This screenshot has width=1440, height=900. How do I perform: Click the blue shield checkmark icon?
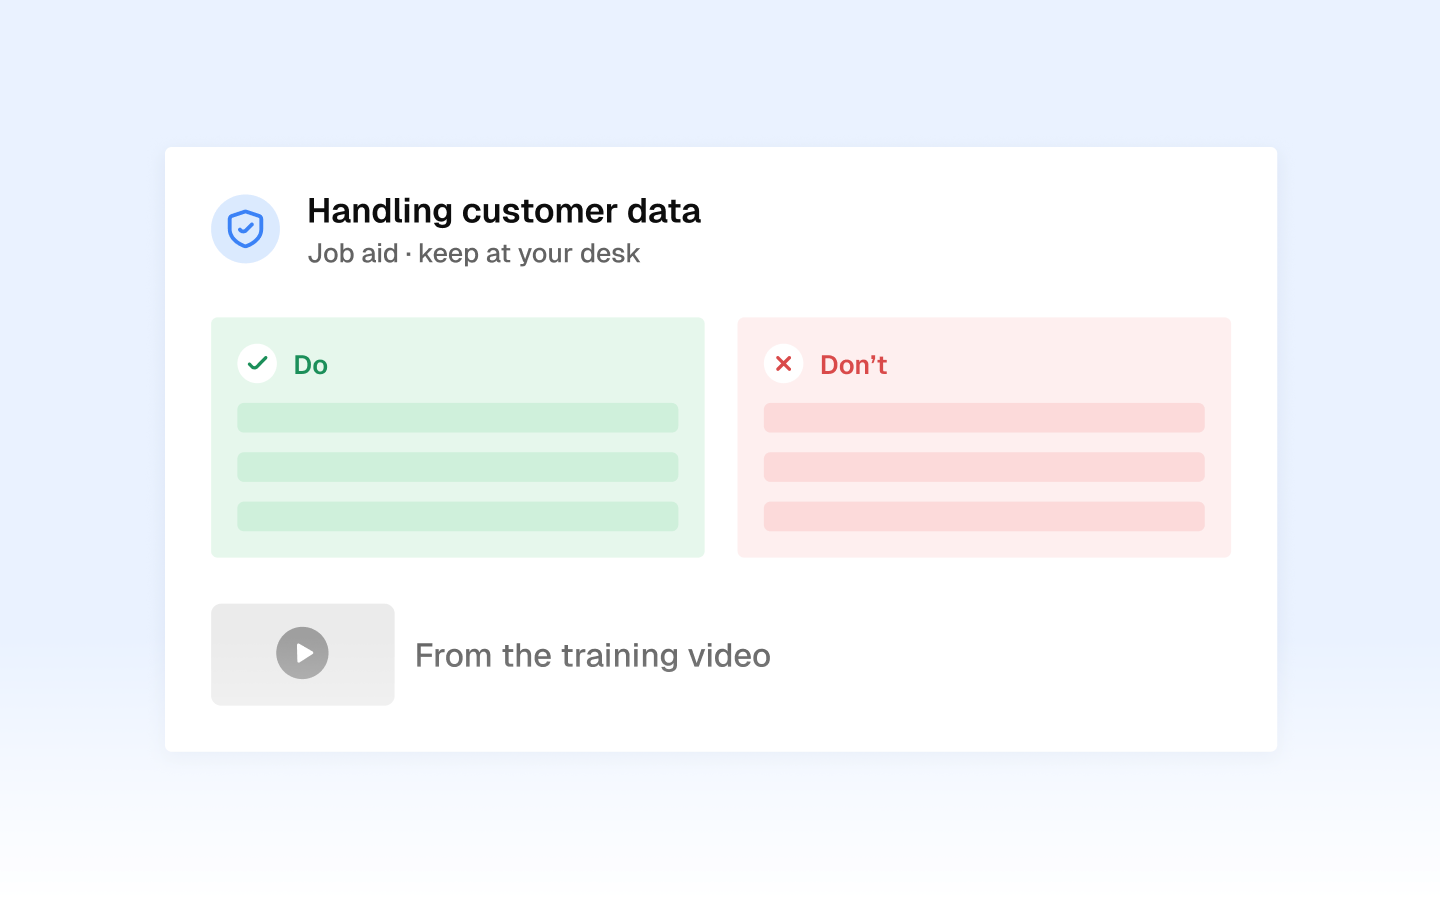[x=245, y=229]
